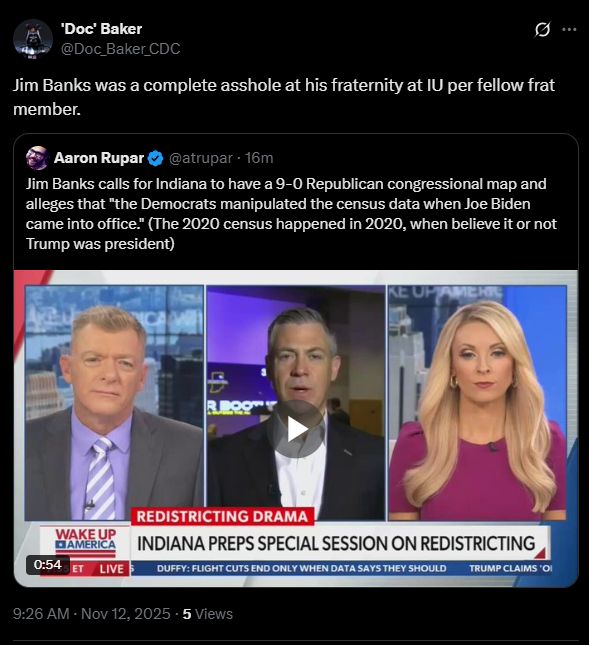
Task: Play the embedded video
Action: point(296,429)
